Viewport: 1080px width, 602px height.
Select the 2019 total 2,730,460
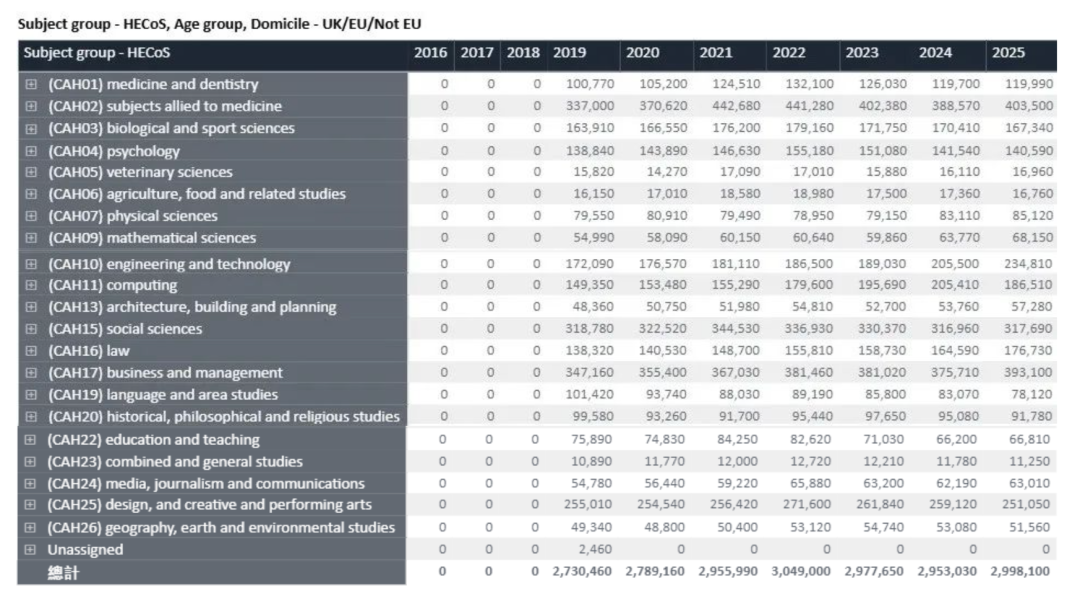point(582,572)
